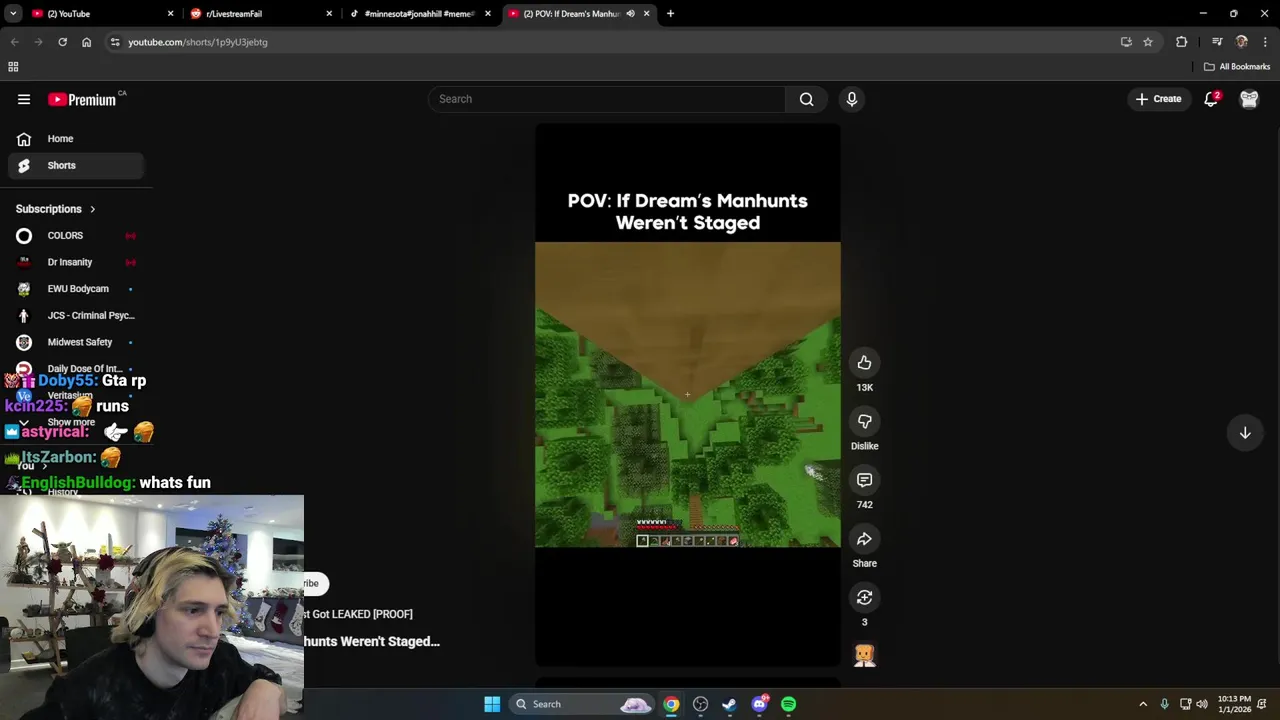Open Dr Insanity channel subscription
This screenshot has height=720, width=1280.
point(76,262)
